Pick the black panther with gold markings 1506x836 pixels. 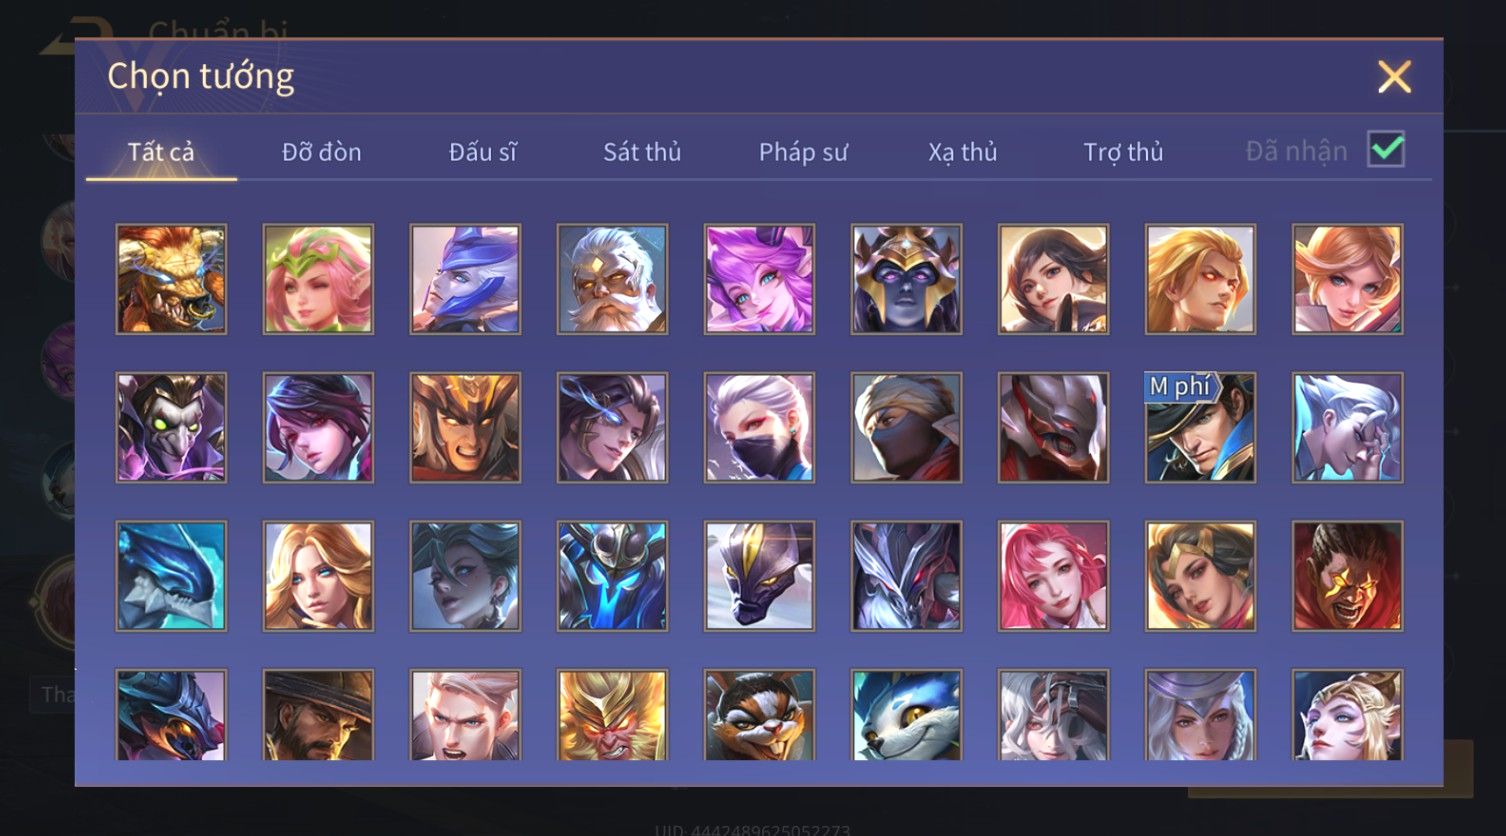pos(759,576)
